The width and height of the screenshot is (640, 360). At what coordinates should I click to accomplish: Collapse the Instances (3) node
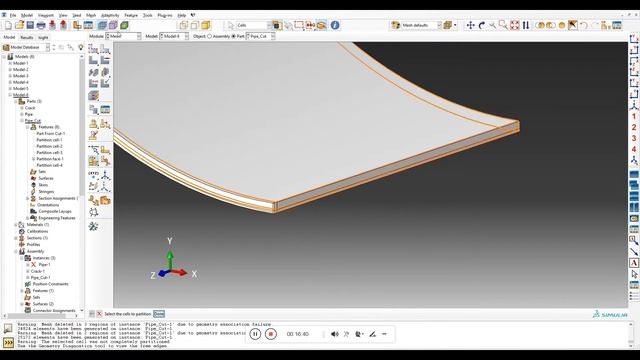tap(22, 258)
